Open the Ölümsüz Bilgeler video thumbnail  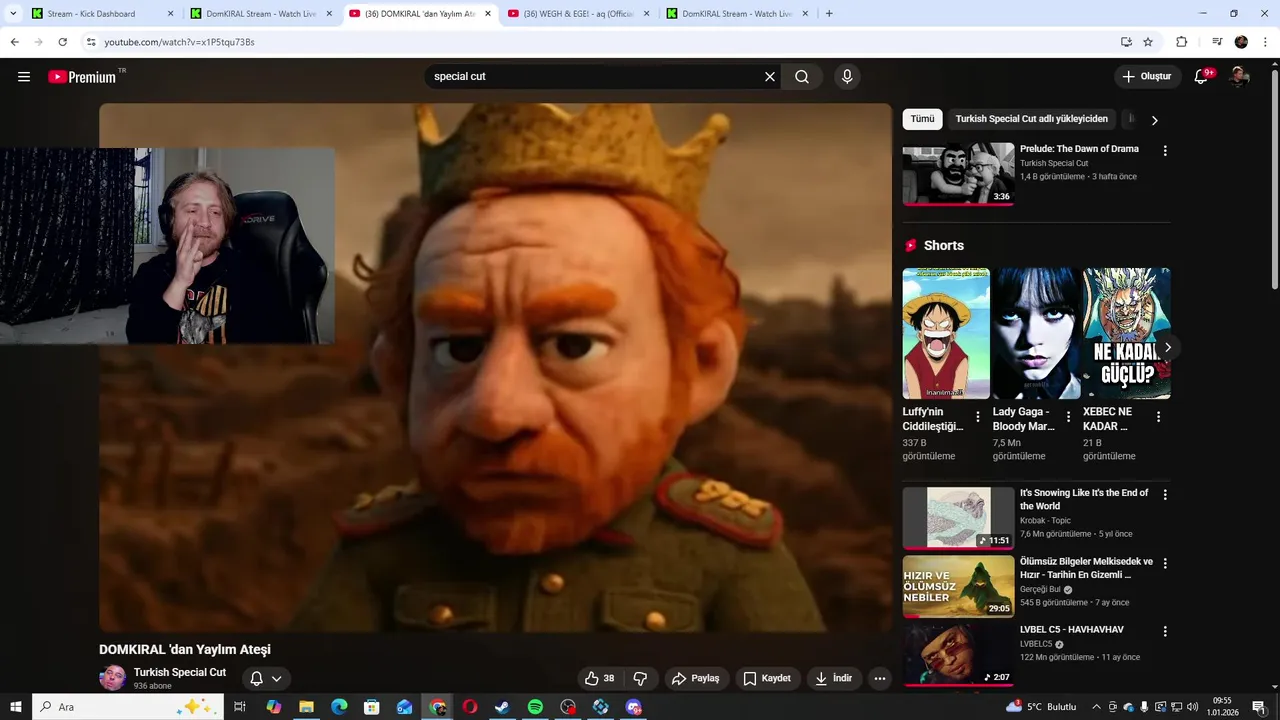pos(958,586)
